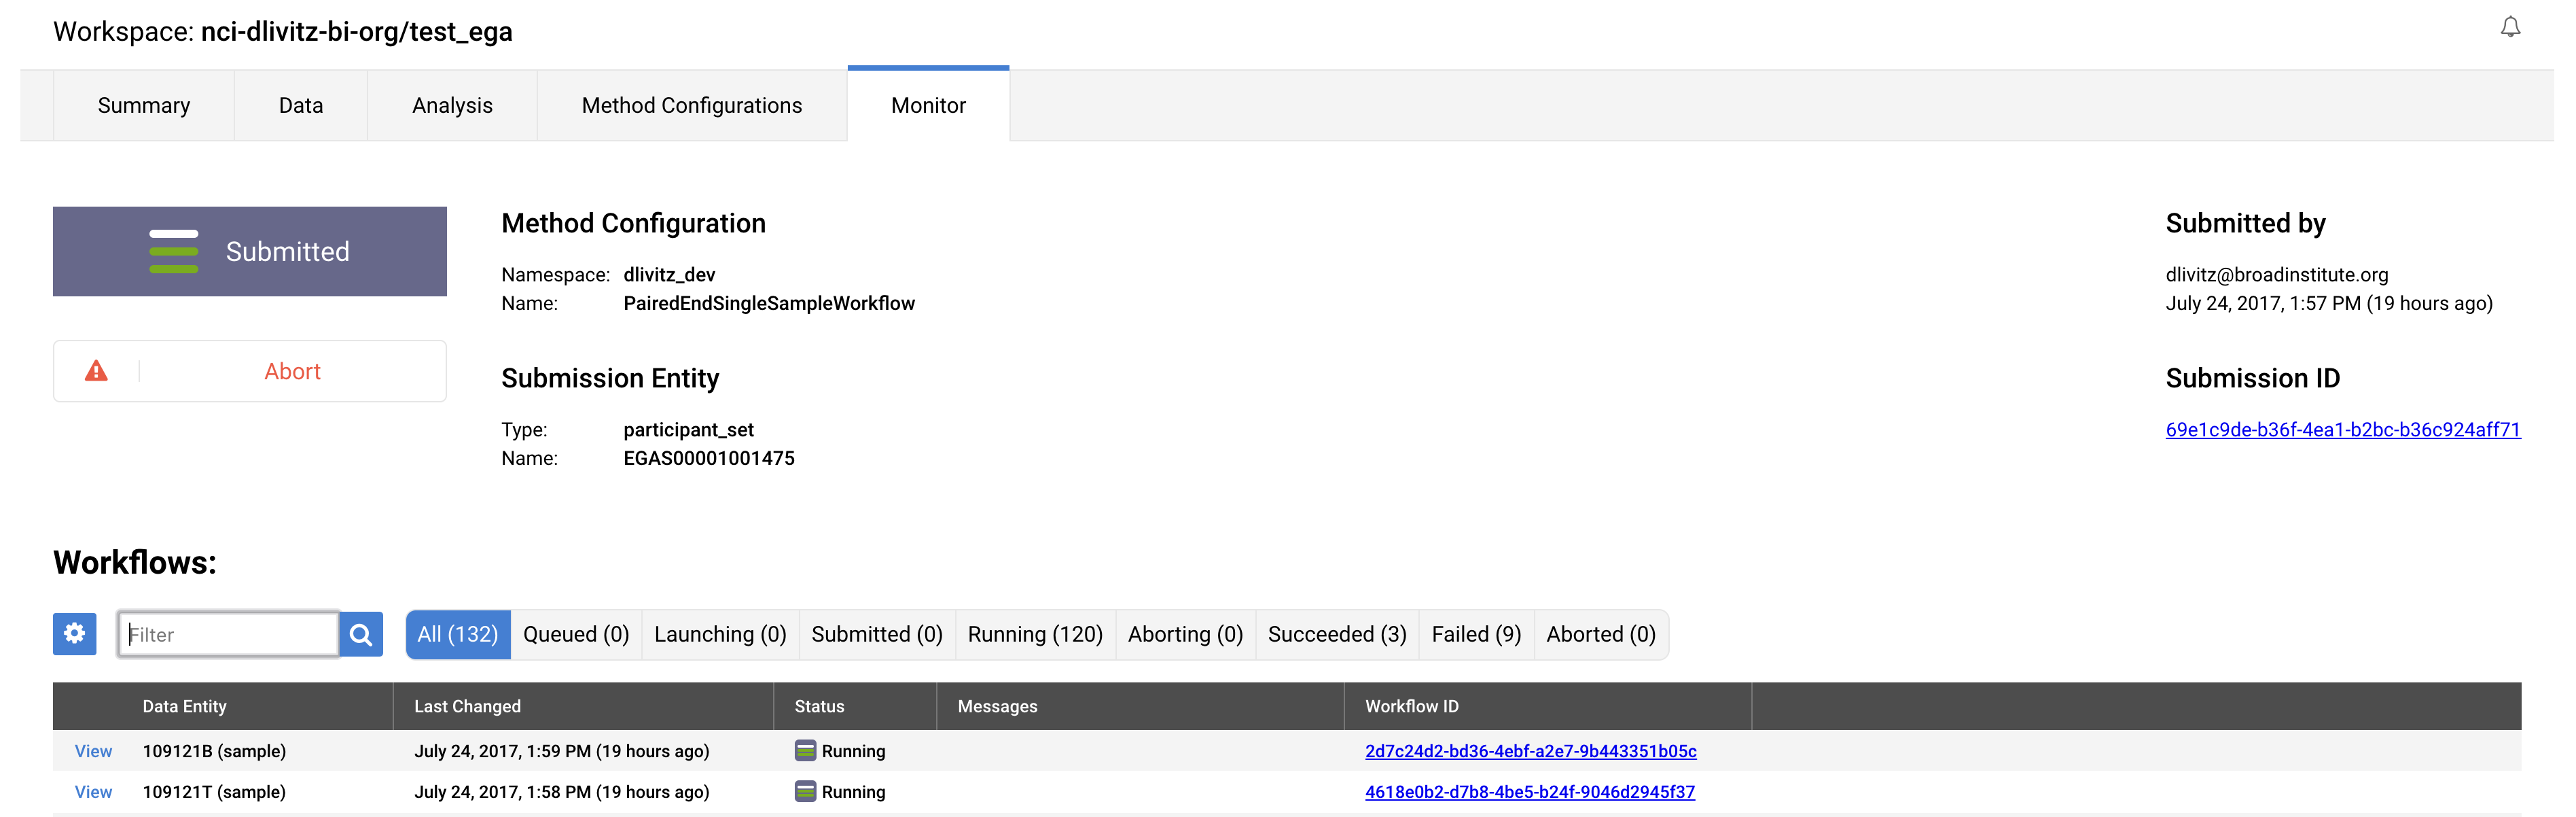
Task: Switch to the Summary tab
Action: pyautogui.click(x=144, y=105)
